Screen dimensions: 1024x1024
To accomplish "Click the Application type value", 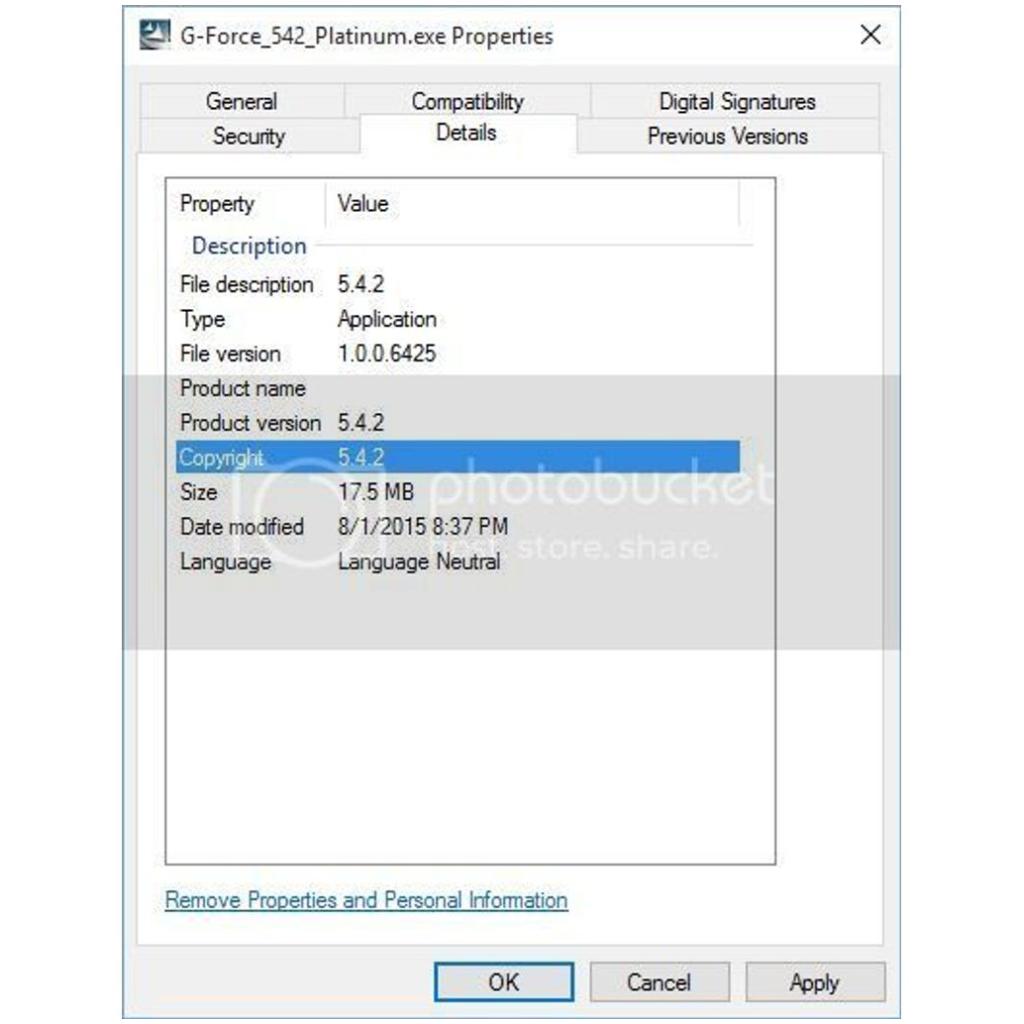I will pos(387,319).
